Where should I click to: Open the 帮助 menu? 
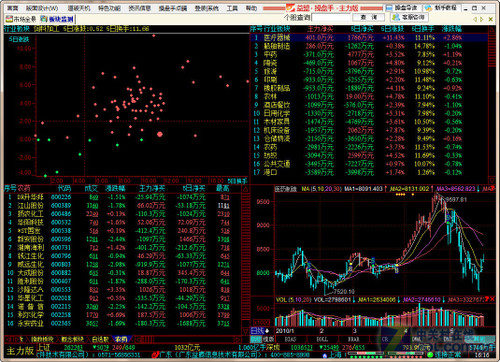click(251, 8)
